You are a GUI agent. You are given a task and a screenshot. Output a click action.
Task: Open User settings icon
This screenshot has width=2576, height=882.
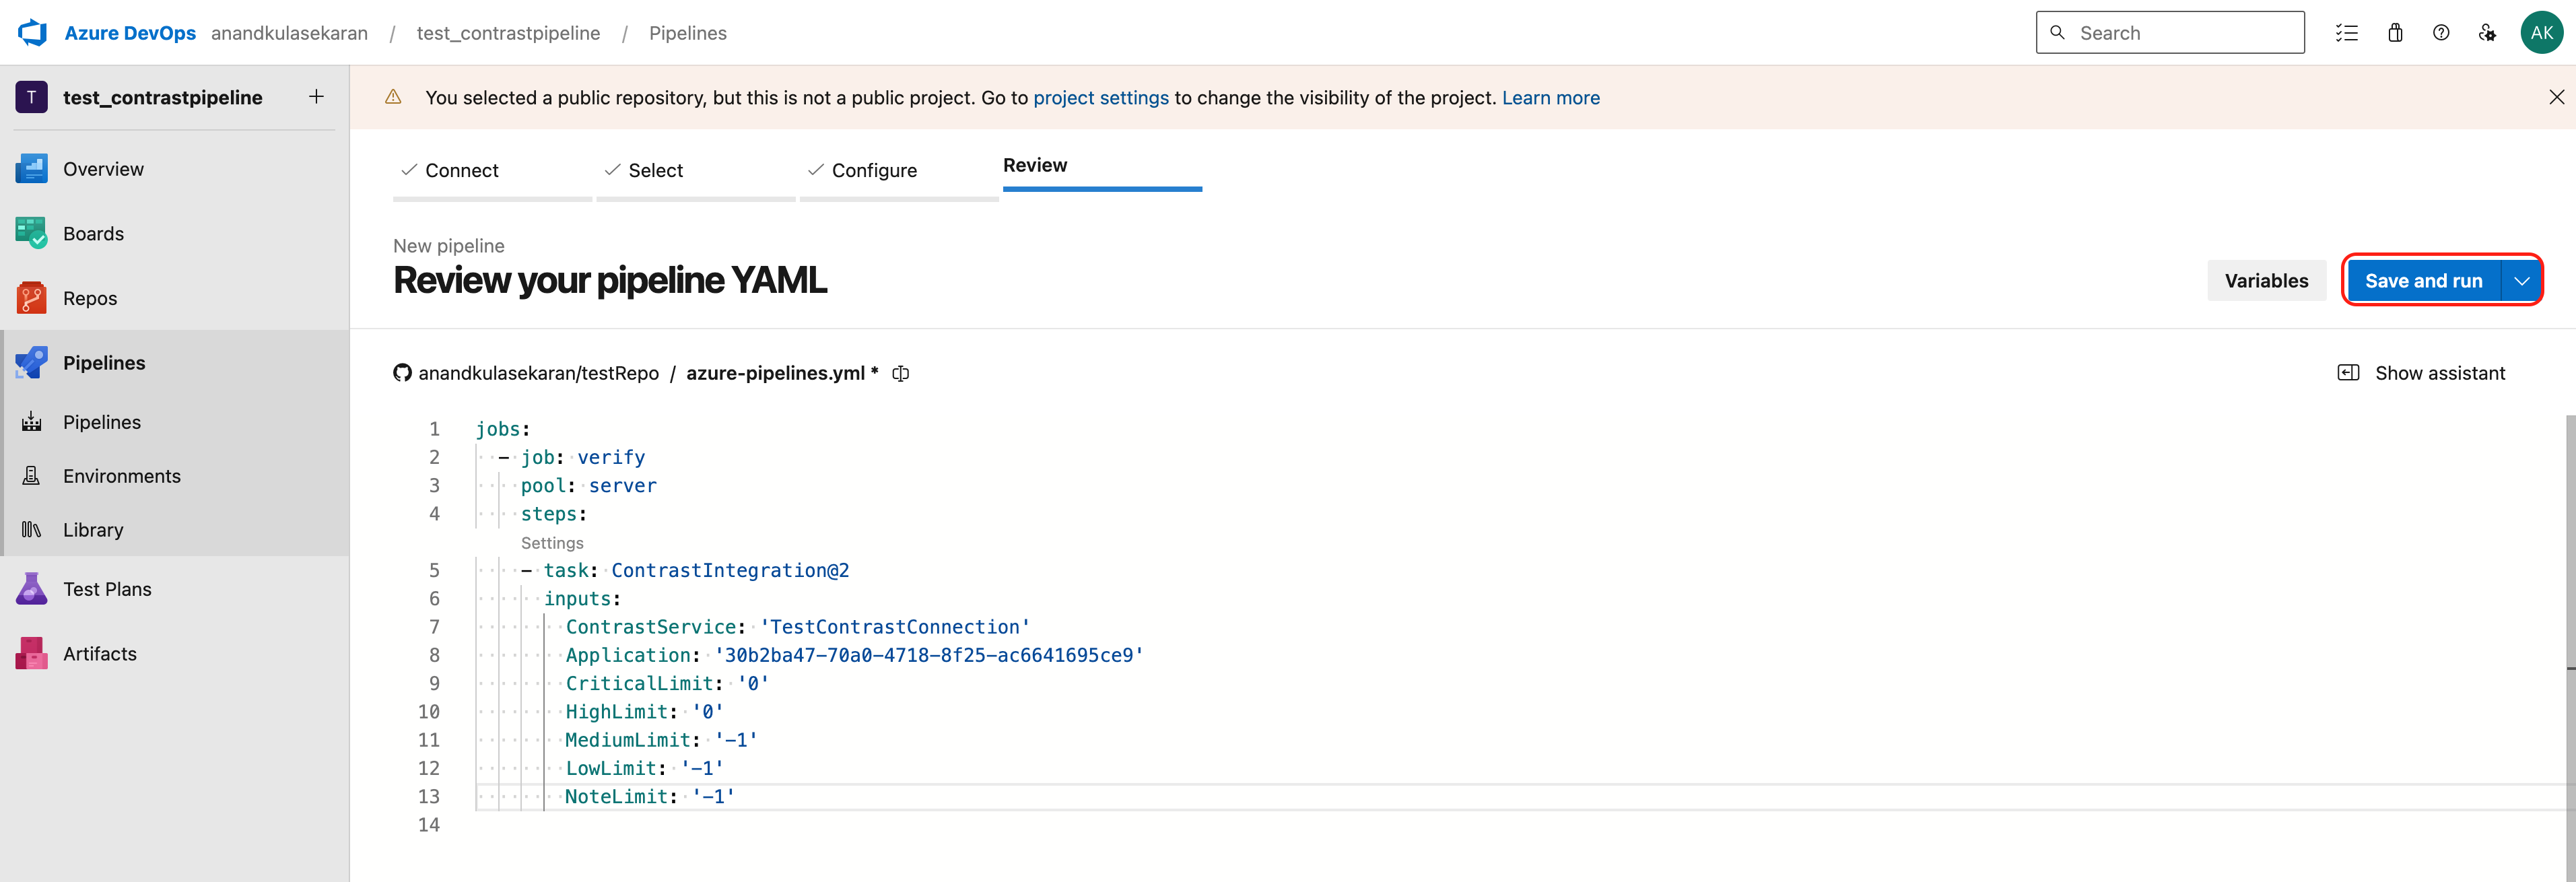[x=2487, y=33]
